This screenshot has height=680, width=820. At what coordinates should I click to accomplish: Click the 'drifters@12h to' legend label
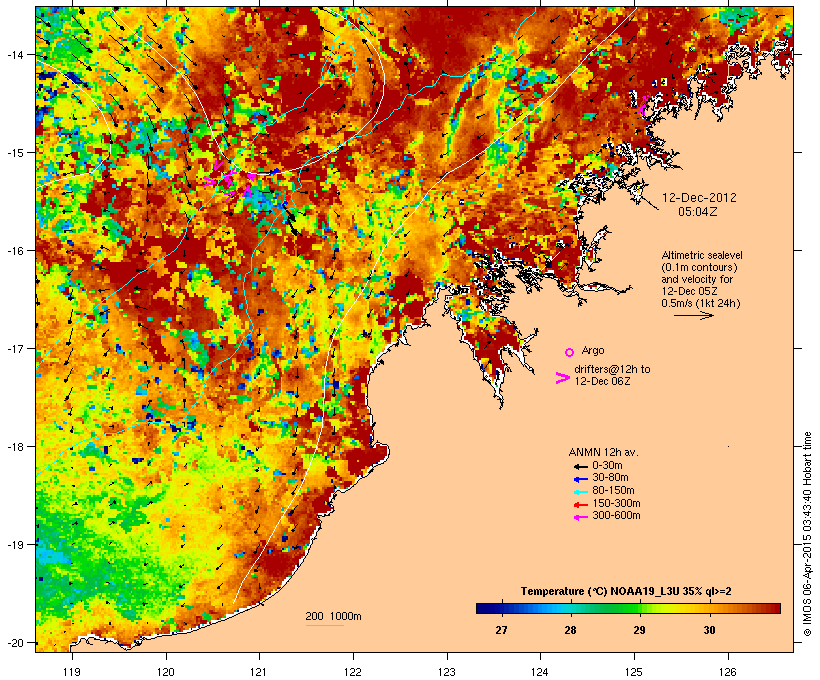pyautogui.click(x=612, y=369)
